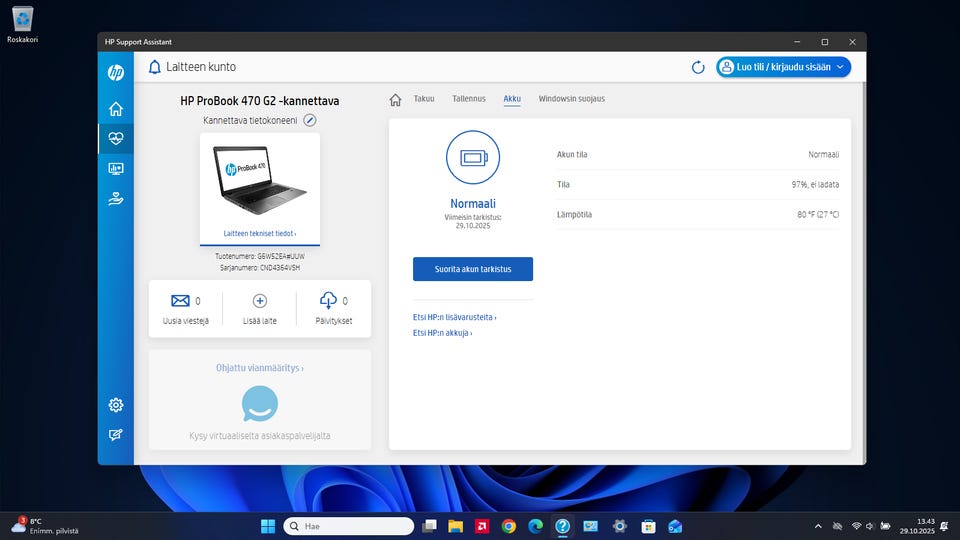Screen dimensions: 960x540
Task: Show hidden system tray icons chevron
Action: pos(818,526)
